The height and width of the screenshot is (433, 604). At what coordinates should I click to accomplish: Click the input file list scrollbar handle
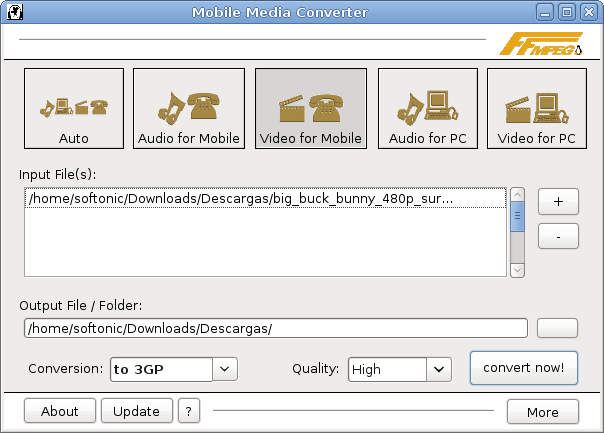pyautogui.click(x=517, y=215)
